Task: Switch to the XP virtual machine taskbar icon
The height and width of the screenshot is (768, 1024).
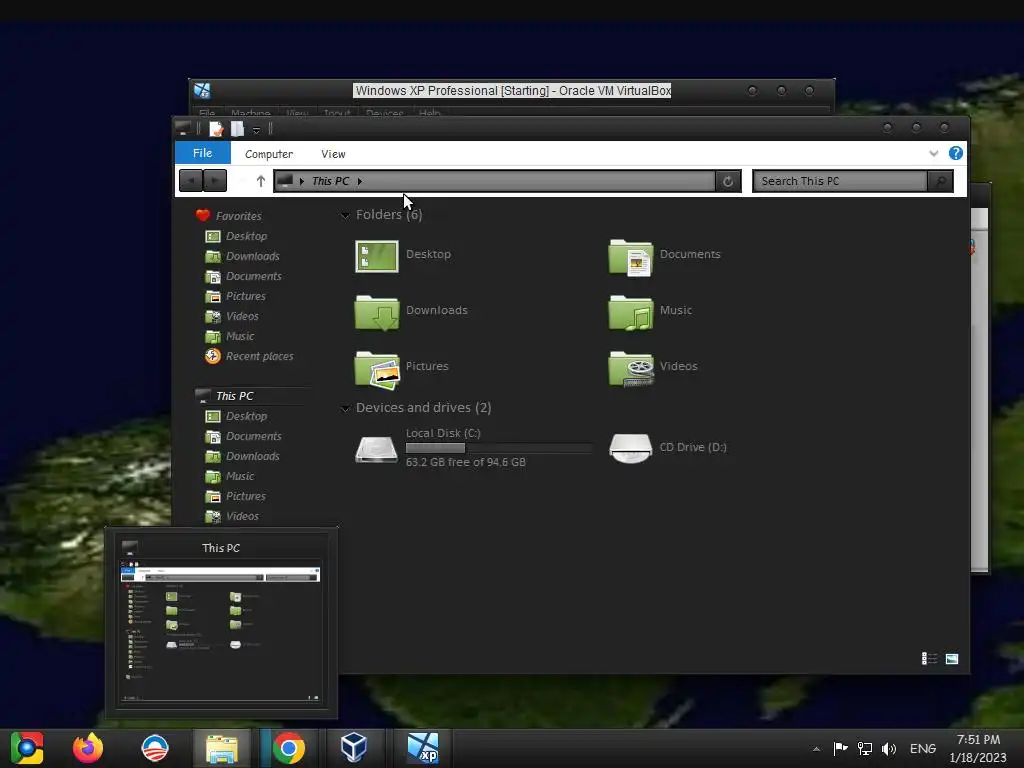Action: (x=423, y=748)
